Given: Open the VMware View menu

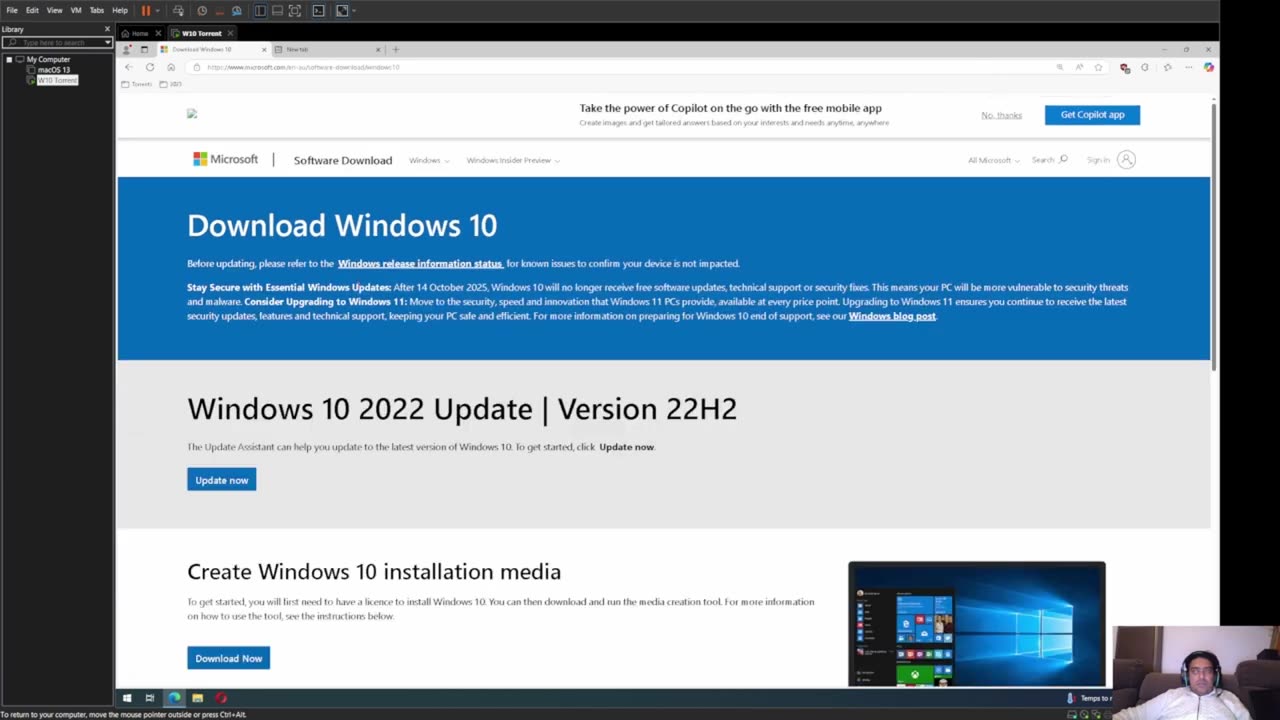Looking at the screenshot, I should coord(54,10).
